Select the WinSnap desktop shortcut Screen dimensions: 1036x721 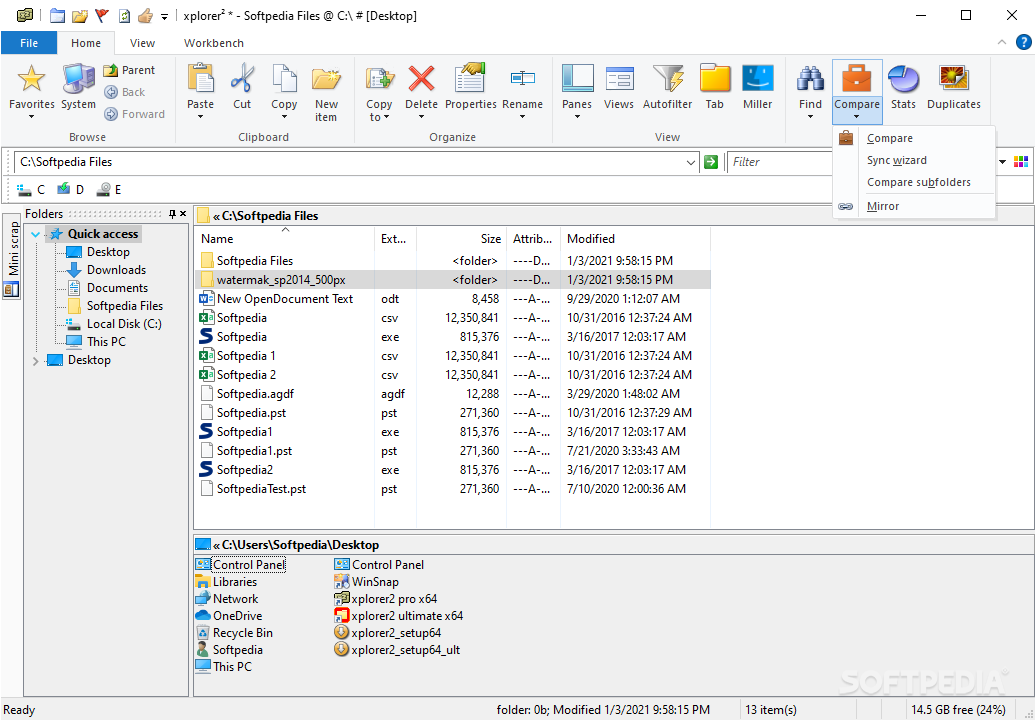[x=375, y=582]
